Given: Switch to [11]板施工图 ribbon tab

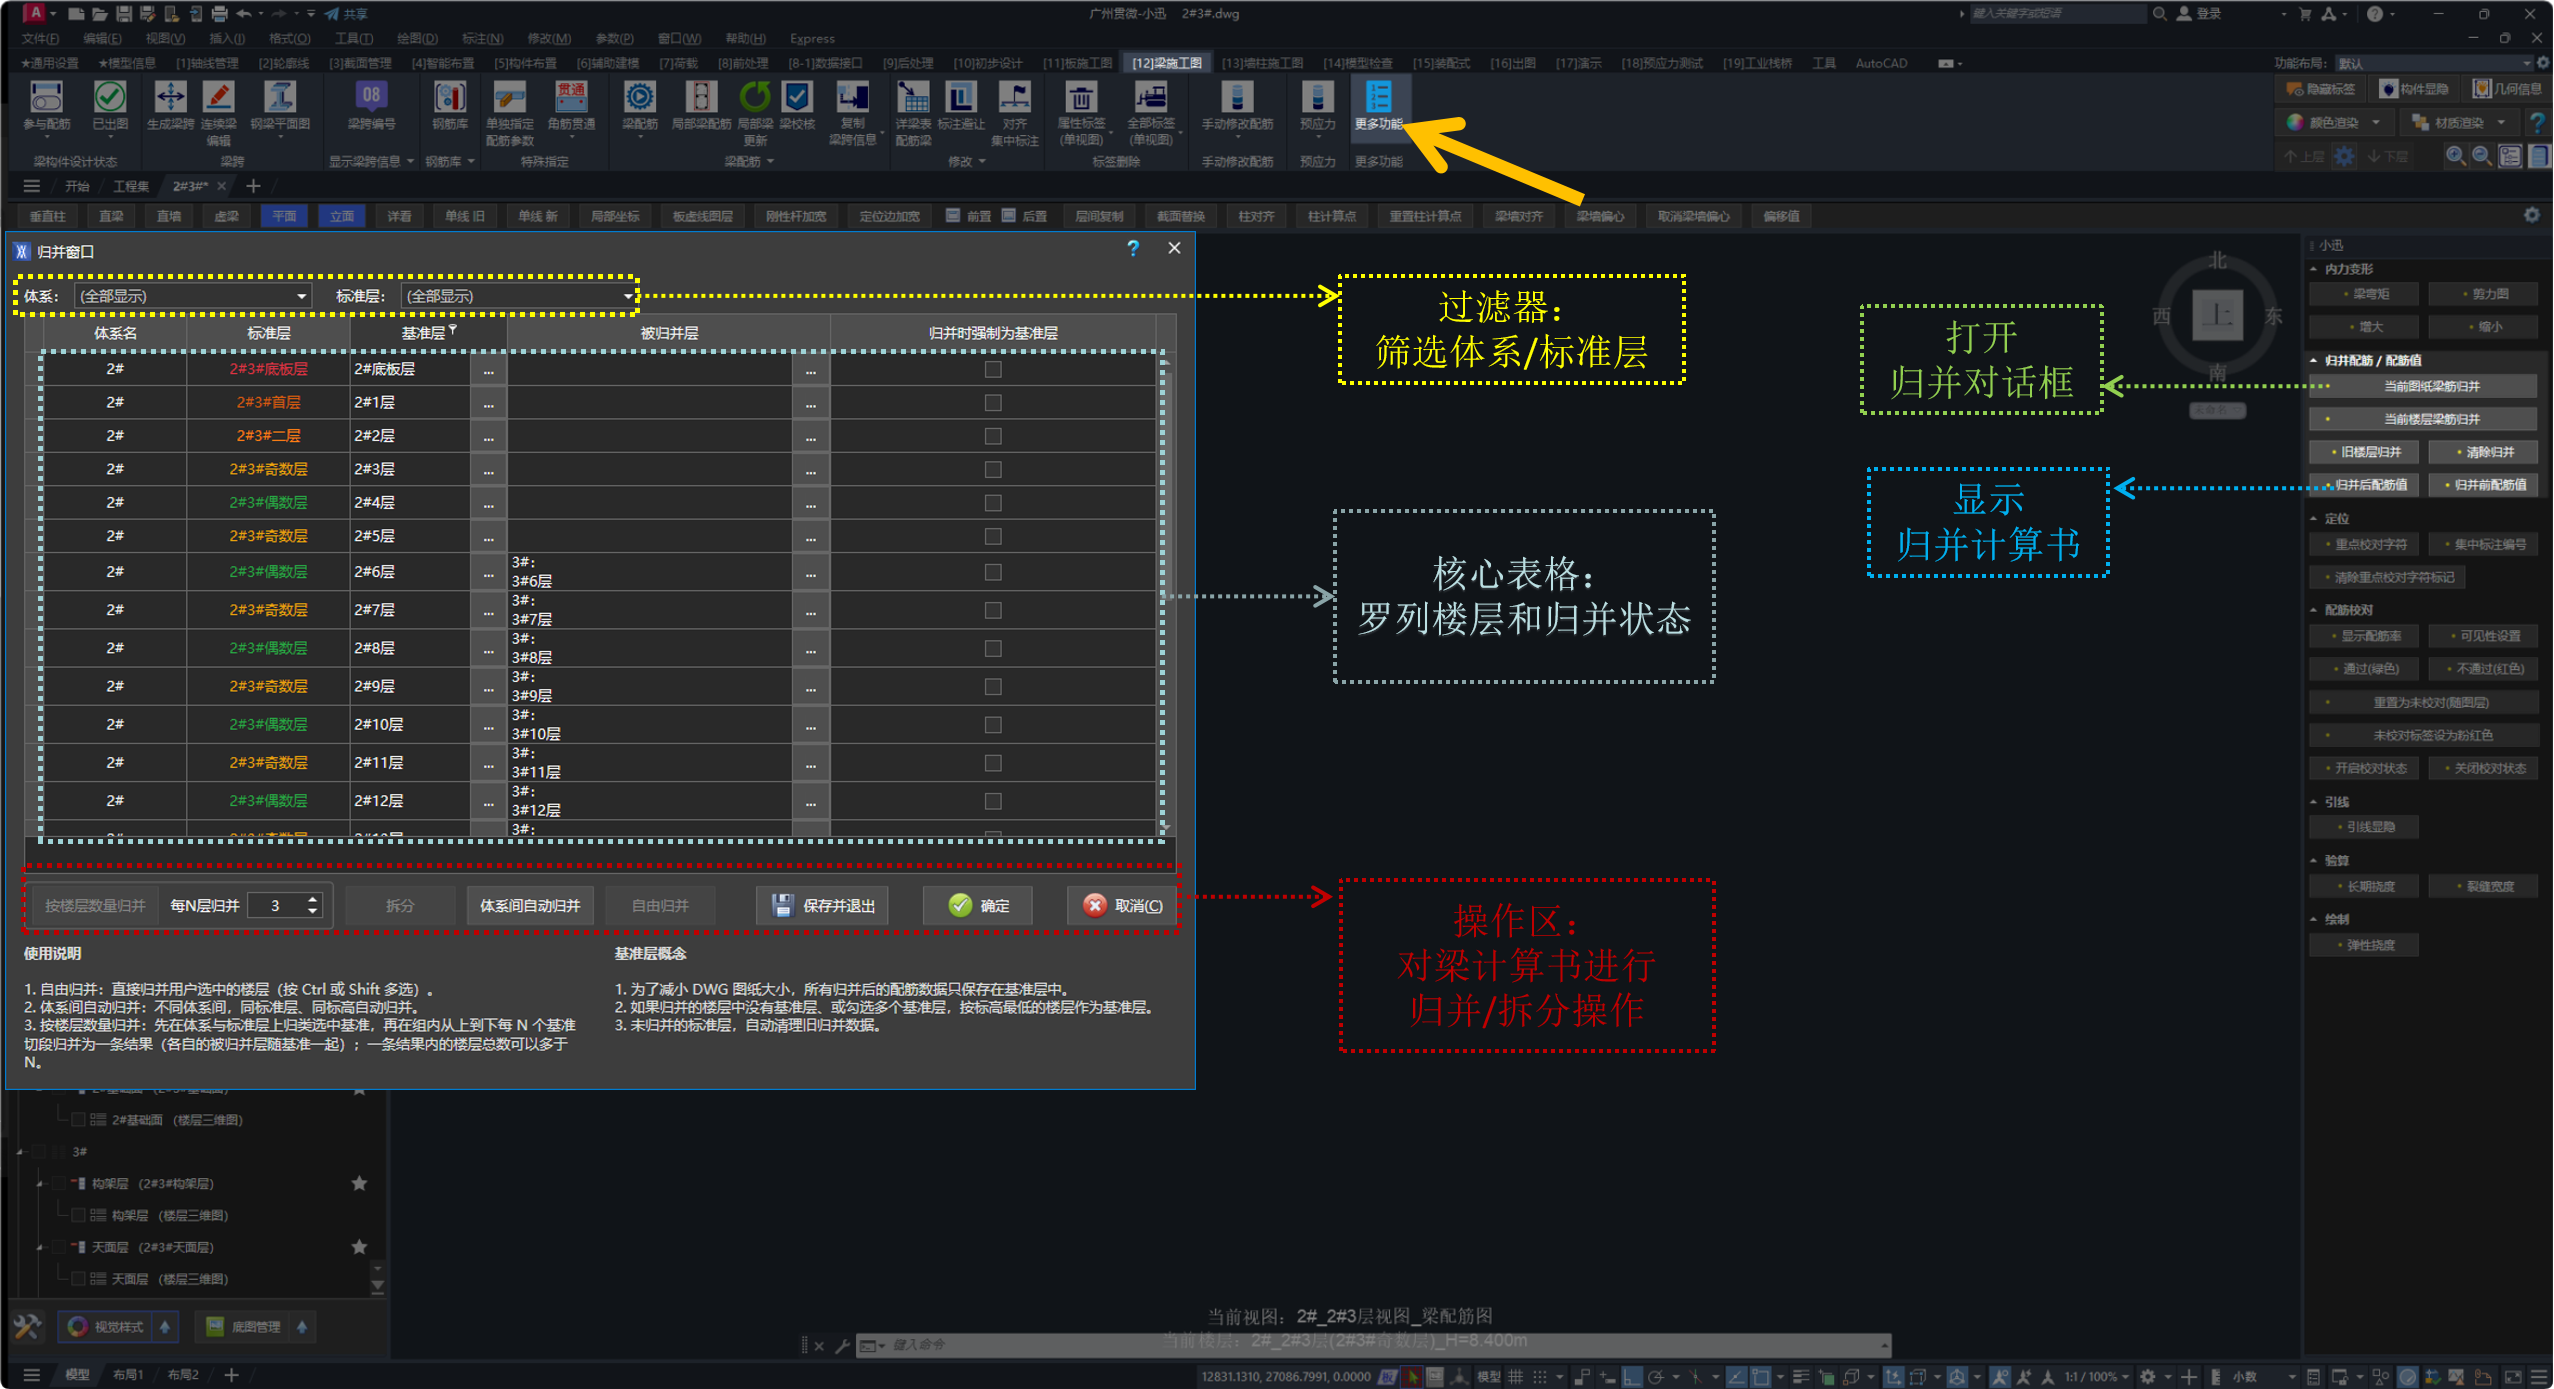Looking at the screenshot, I should pyautogui.click(x=1077, y=63).
